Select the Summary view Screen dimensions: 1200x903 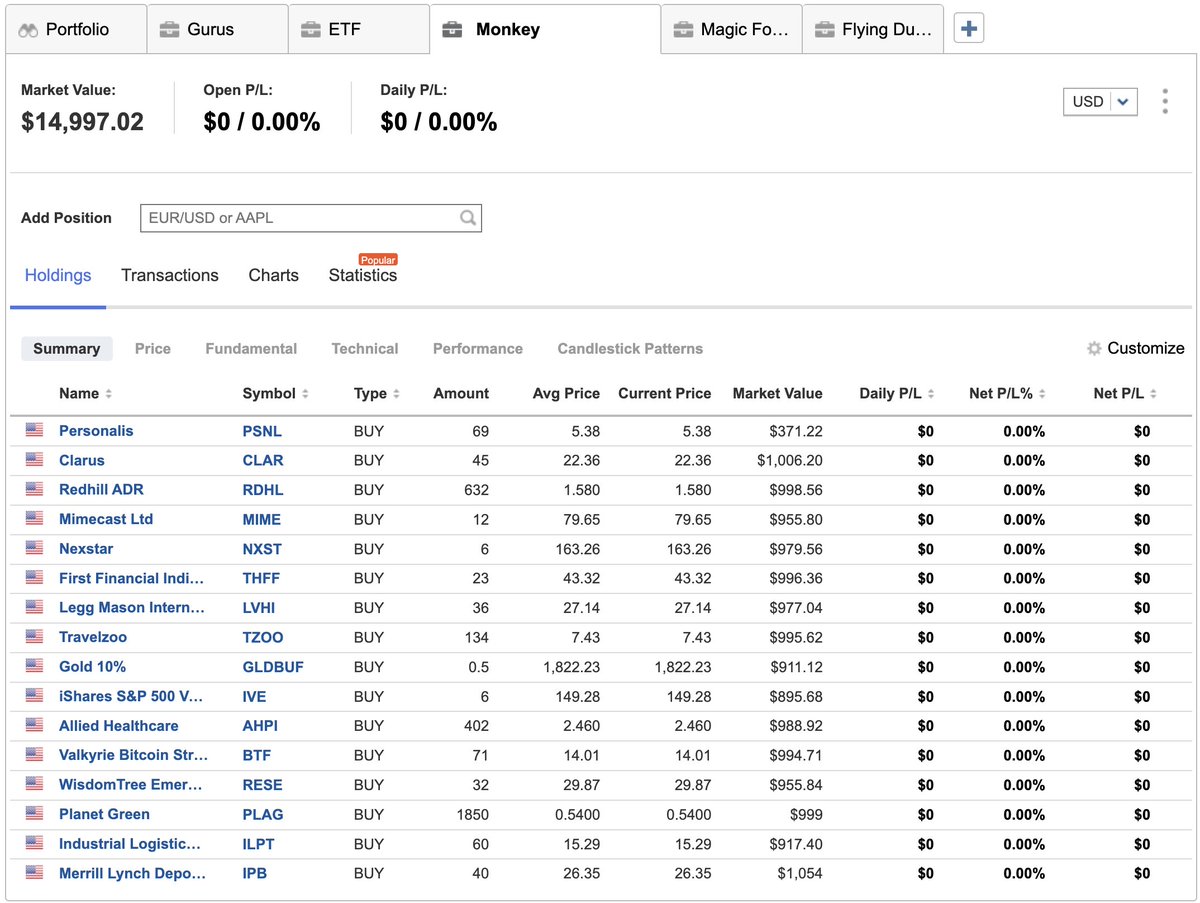click(x=67, y=348)
